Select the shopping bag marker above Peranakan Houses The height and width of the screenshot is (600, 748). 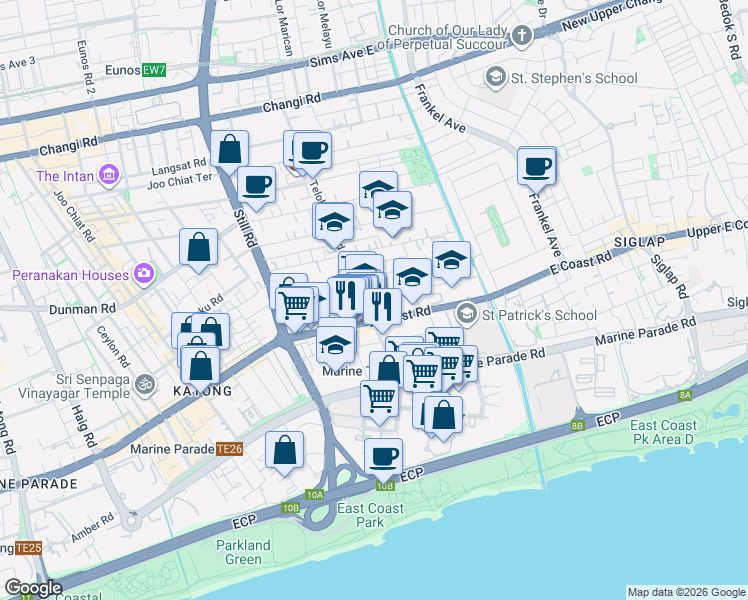point(198,248)
